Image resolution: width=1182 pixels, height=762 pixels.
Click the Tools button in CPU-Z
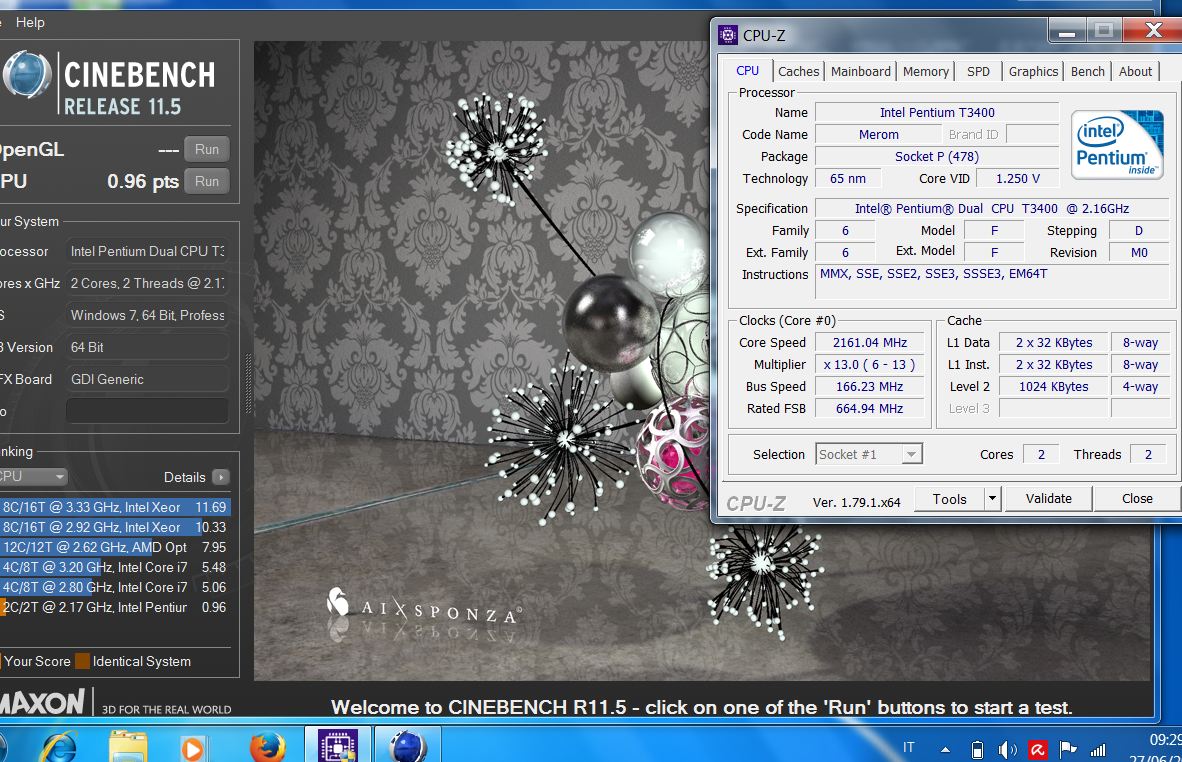(x=949, y=499)
